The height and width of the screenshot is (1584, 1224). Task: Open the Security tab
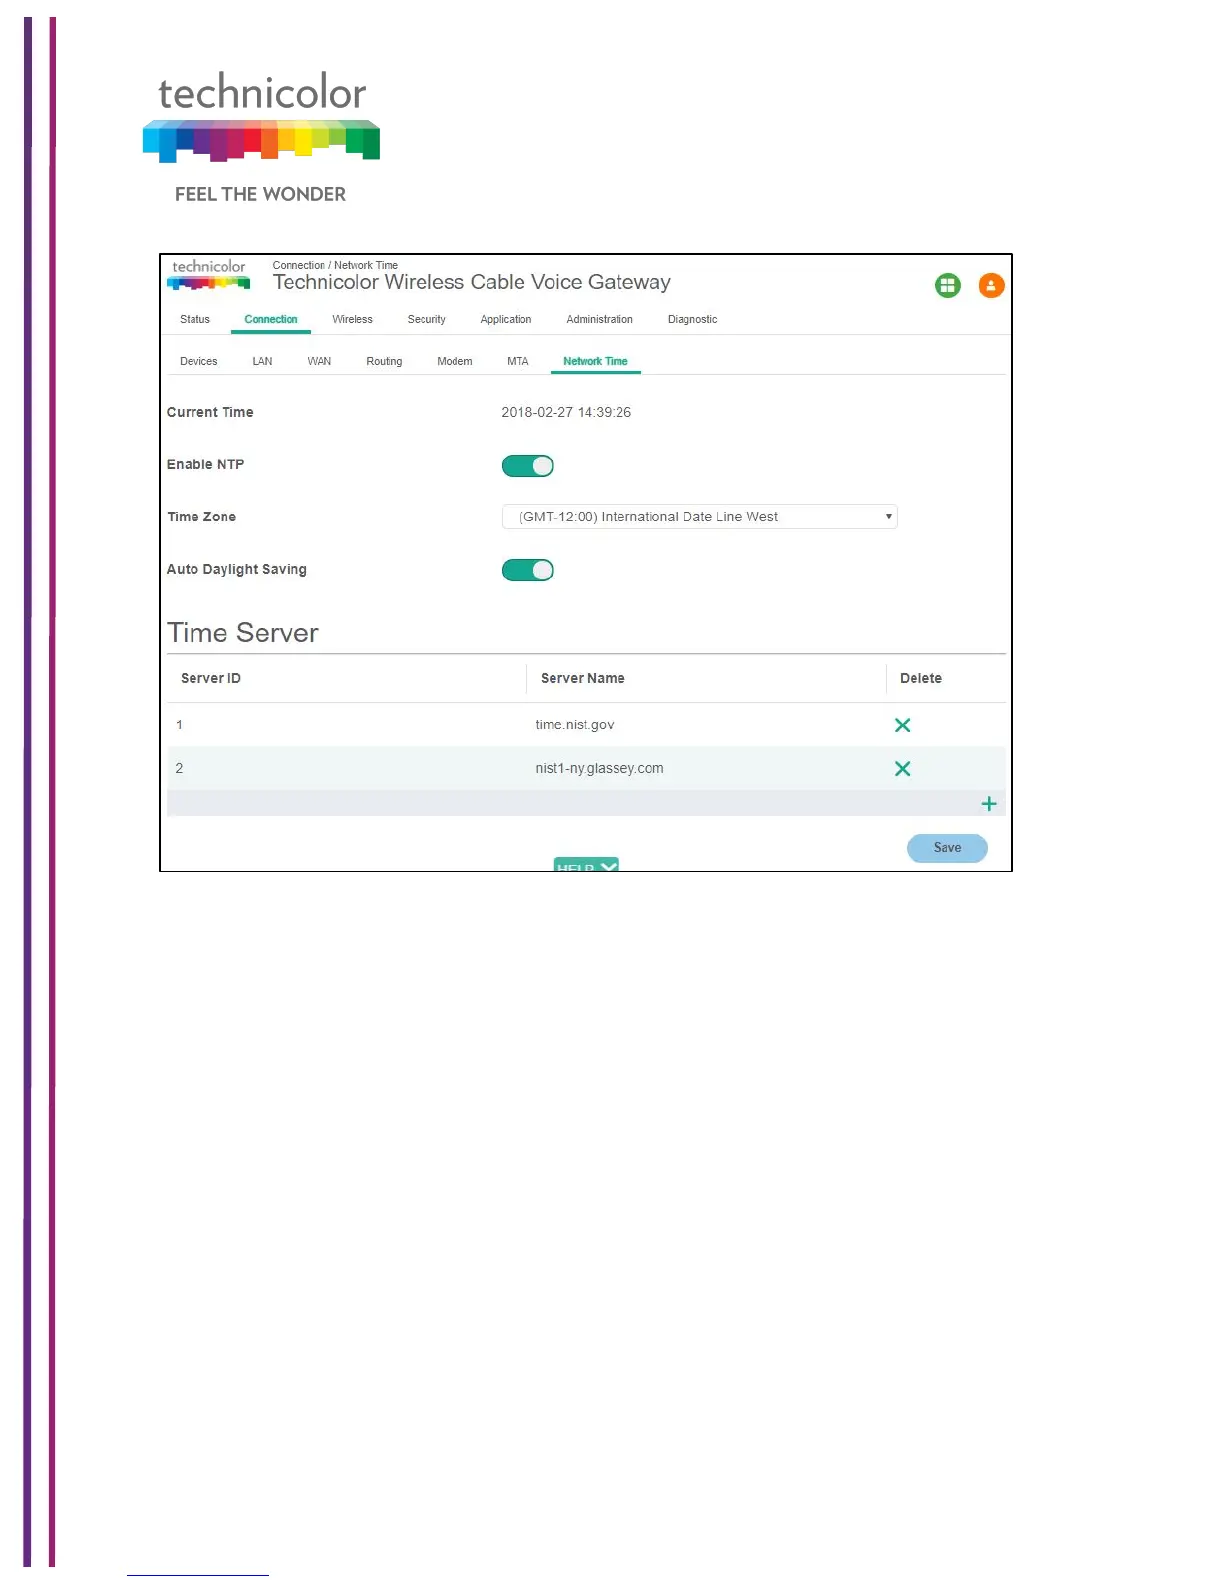pyautogui.click(x=426, y=320)
